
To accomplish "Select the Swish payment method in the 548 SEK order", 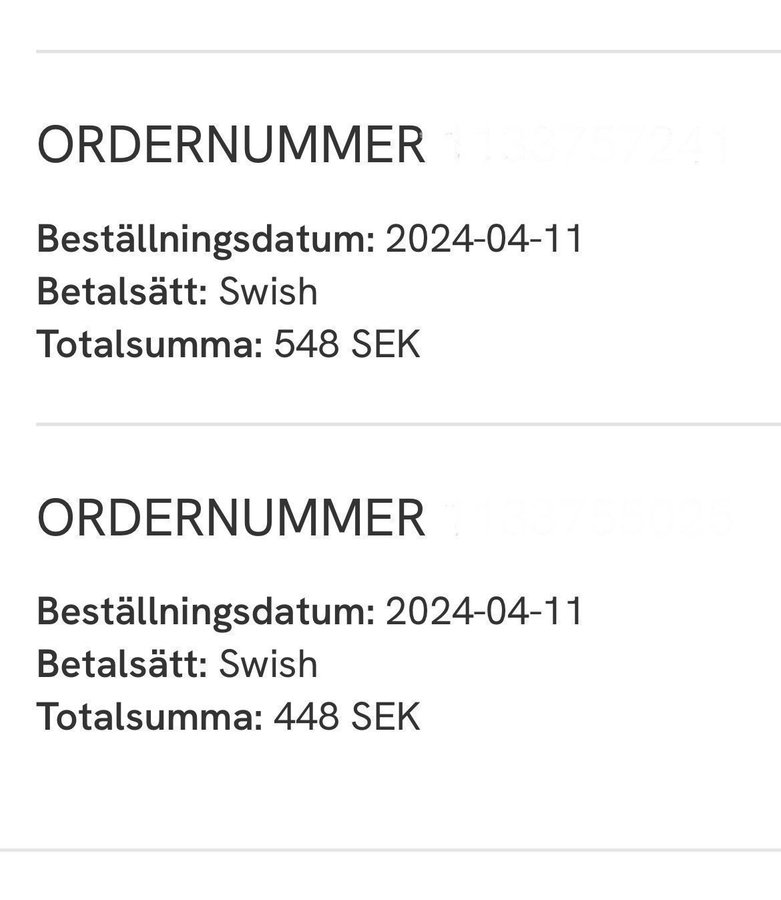I will (268, 292).
